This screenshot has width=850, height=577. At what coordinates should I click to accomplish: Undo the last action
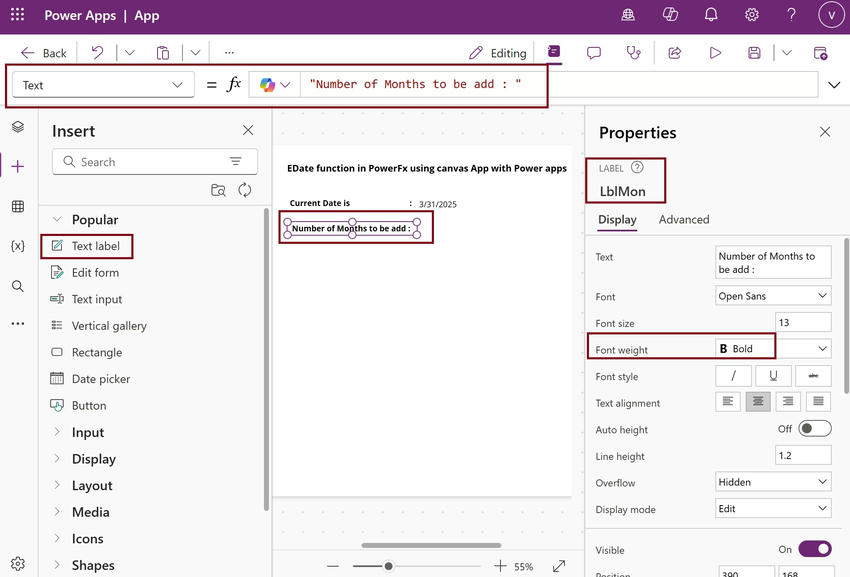coord(98,53)
